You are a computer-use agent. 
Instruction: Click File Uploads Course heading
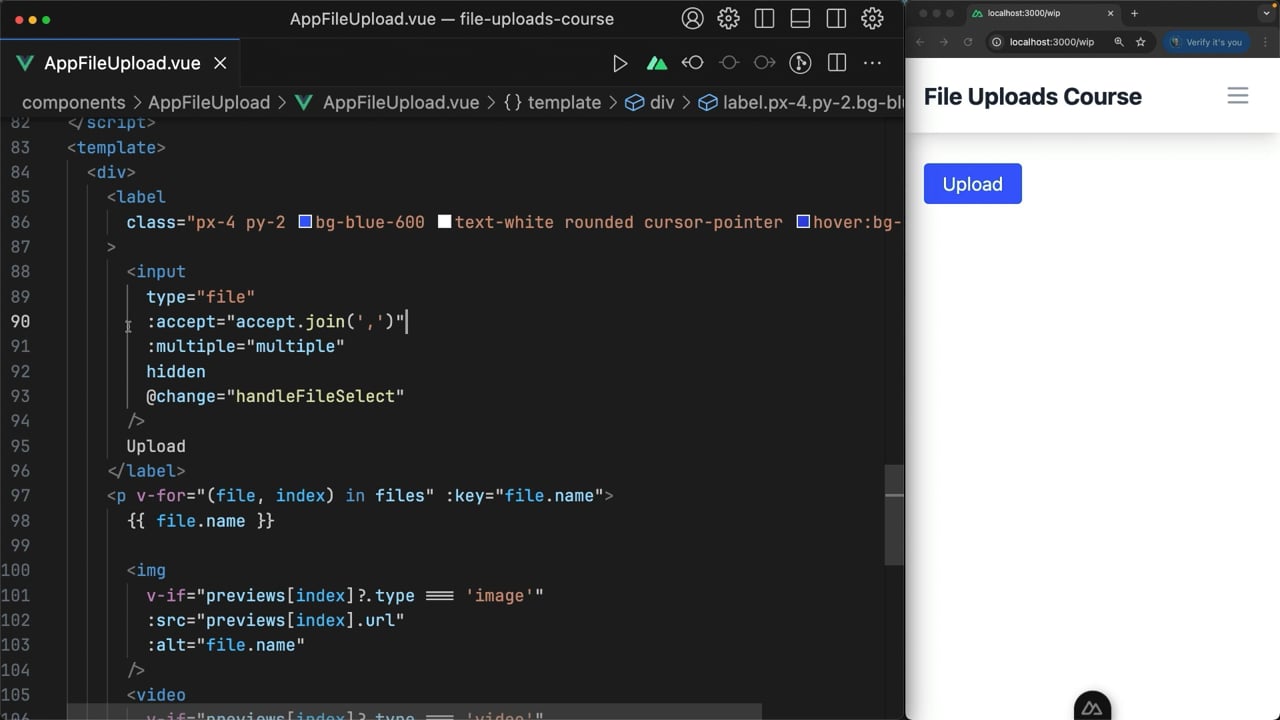[1033, 96]
